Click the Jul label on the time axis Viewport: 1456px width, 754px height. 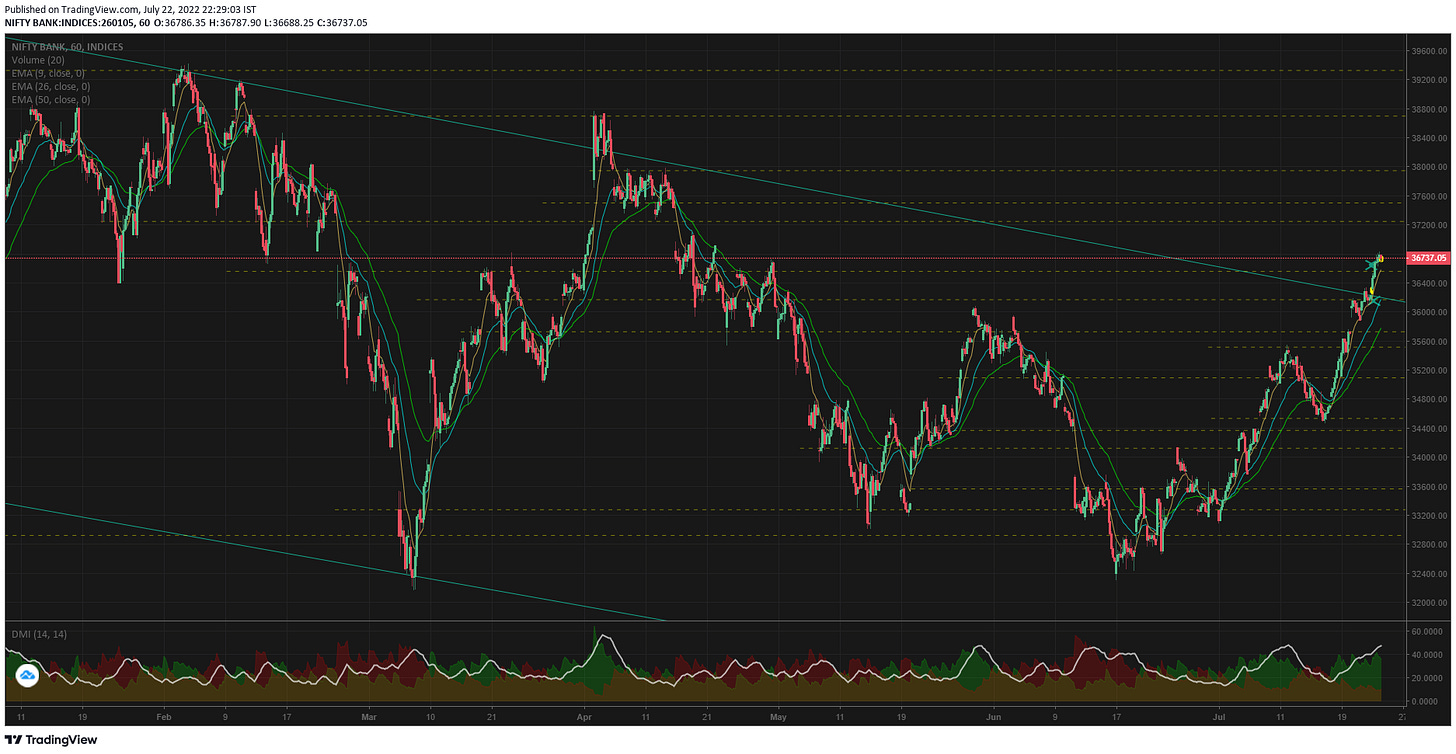[x=1220, y=717]
